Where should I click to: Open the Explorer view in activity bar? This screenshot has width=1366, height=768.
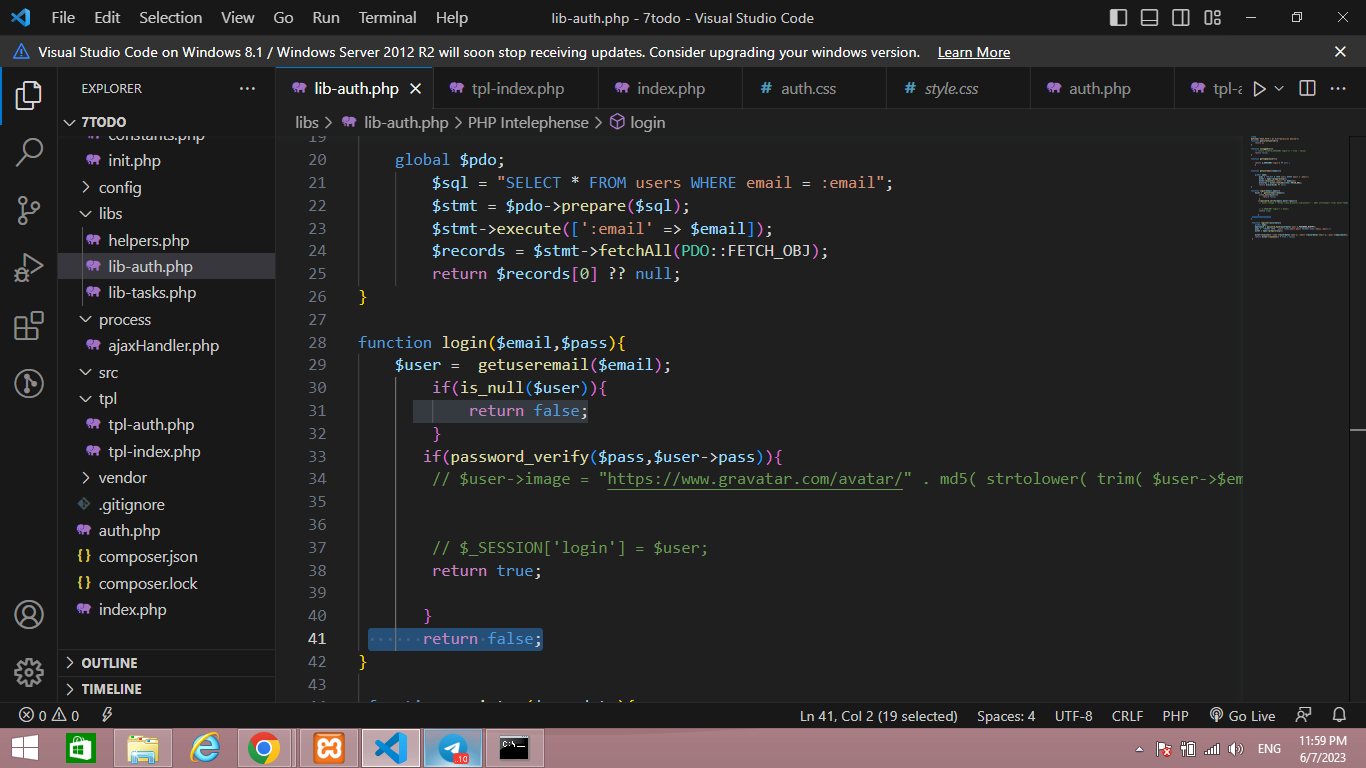[29, 96]
